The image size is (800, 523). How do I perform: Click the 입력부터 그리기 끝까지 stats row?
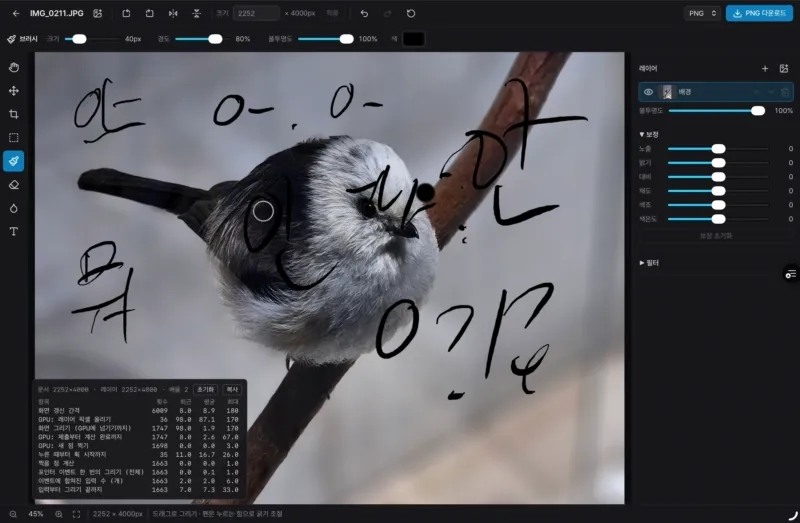point(138,490)
